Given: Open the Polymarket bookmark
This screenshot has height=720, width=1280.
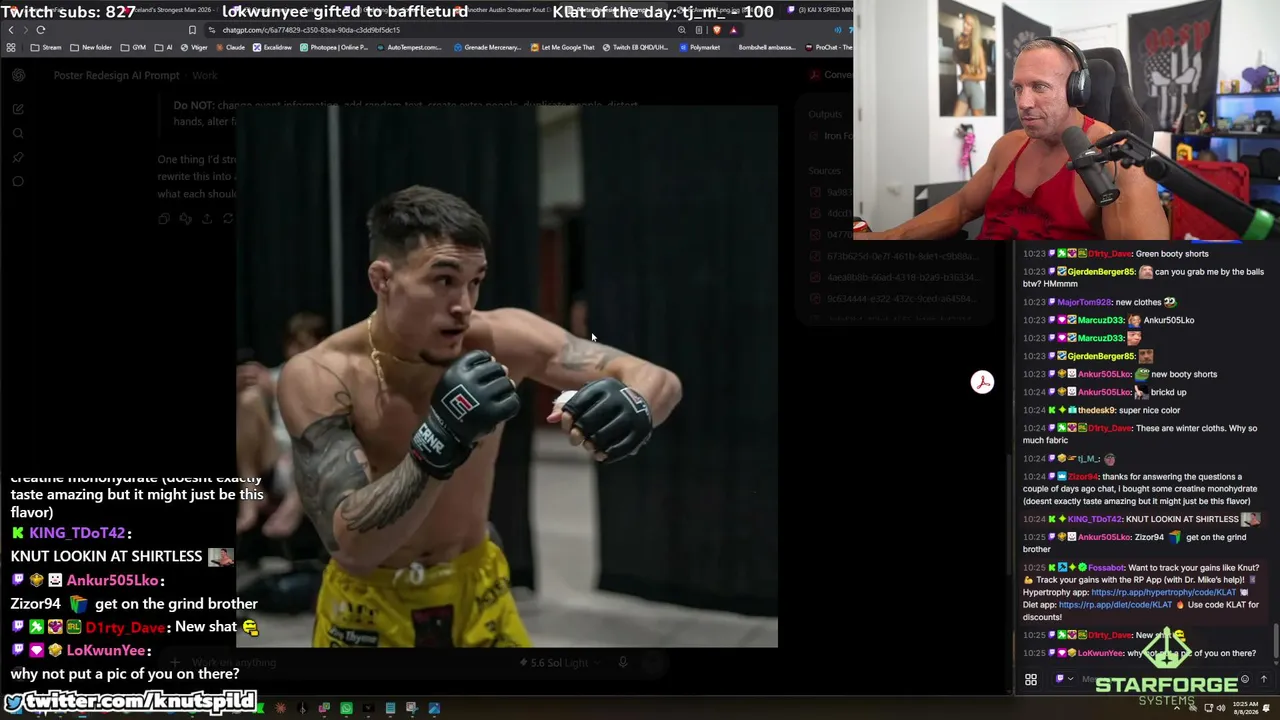Looking at the screenshot, I should tap(699, 47).
